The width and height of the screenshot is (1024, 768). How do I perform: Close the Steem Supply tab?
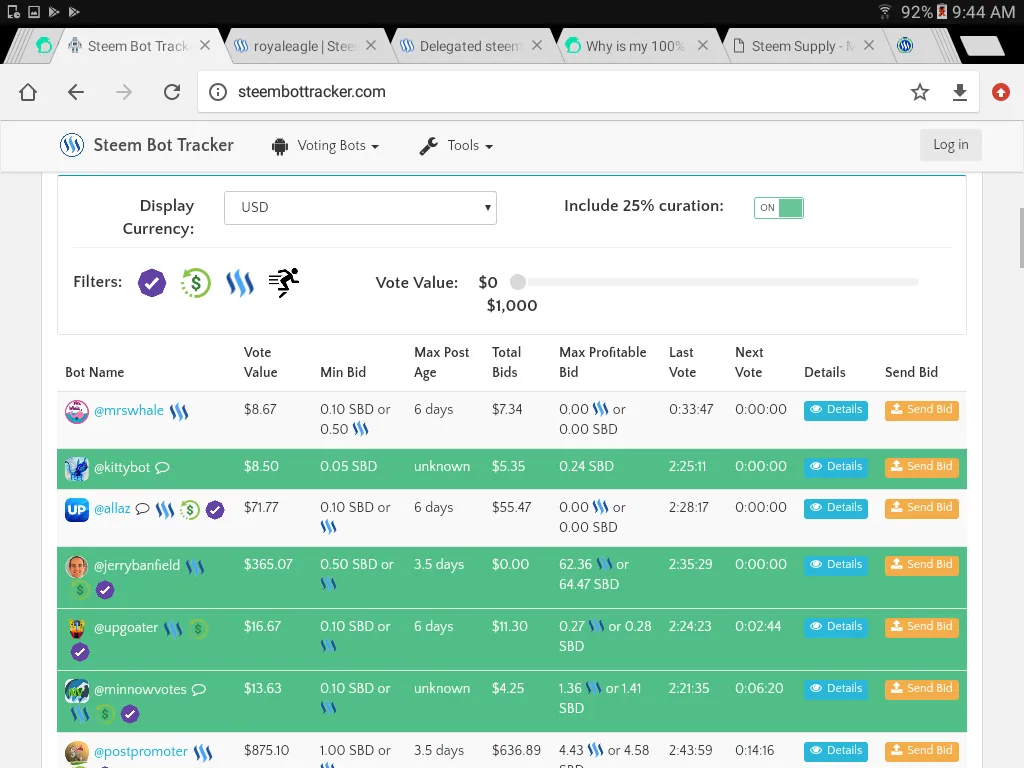click(869, 45)
